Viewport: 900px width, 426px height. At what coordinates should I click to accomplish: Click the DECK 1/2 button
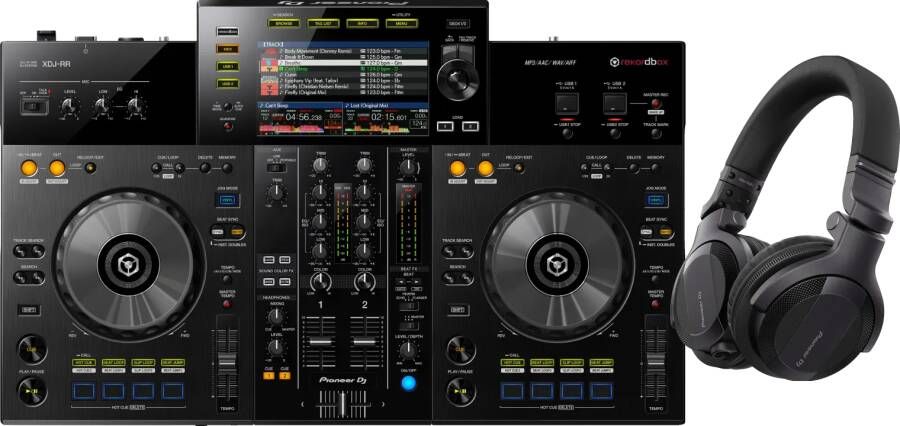tap(457, 24)
